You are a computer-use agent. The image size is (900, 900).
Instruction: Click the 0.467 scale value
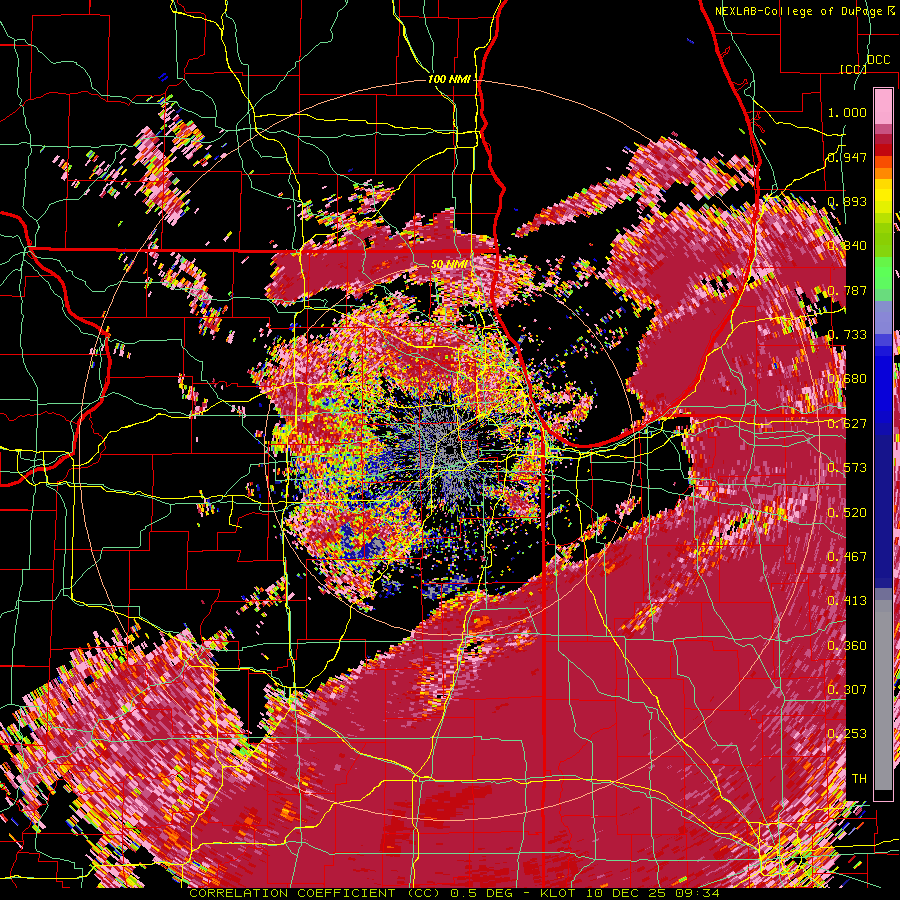click(x=847, y=557)
